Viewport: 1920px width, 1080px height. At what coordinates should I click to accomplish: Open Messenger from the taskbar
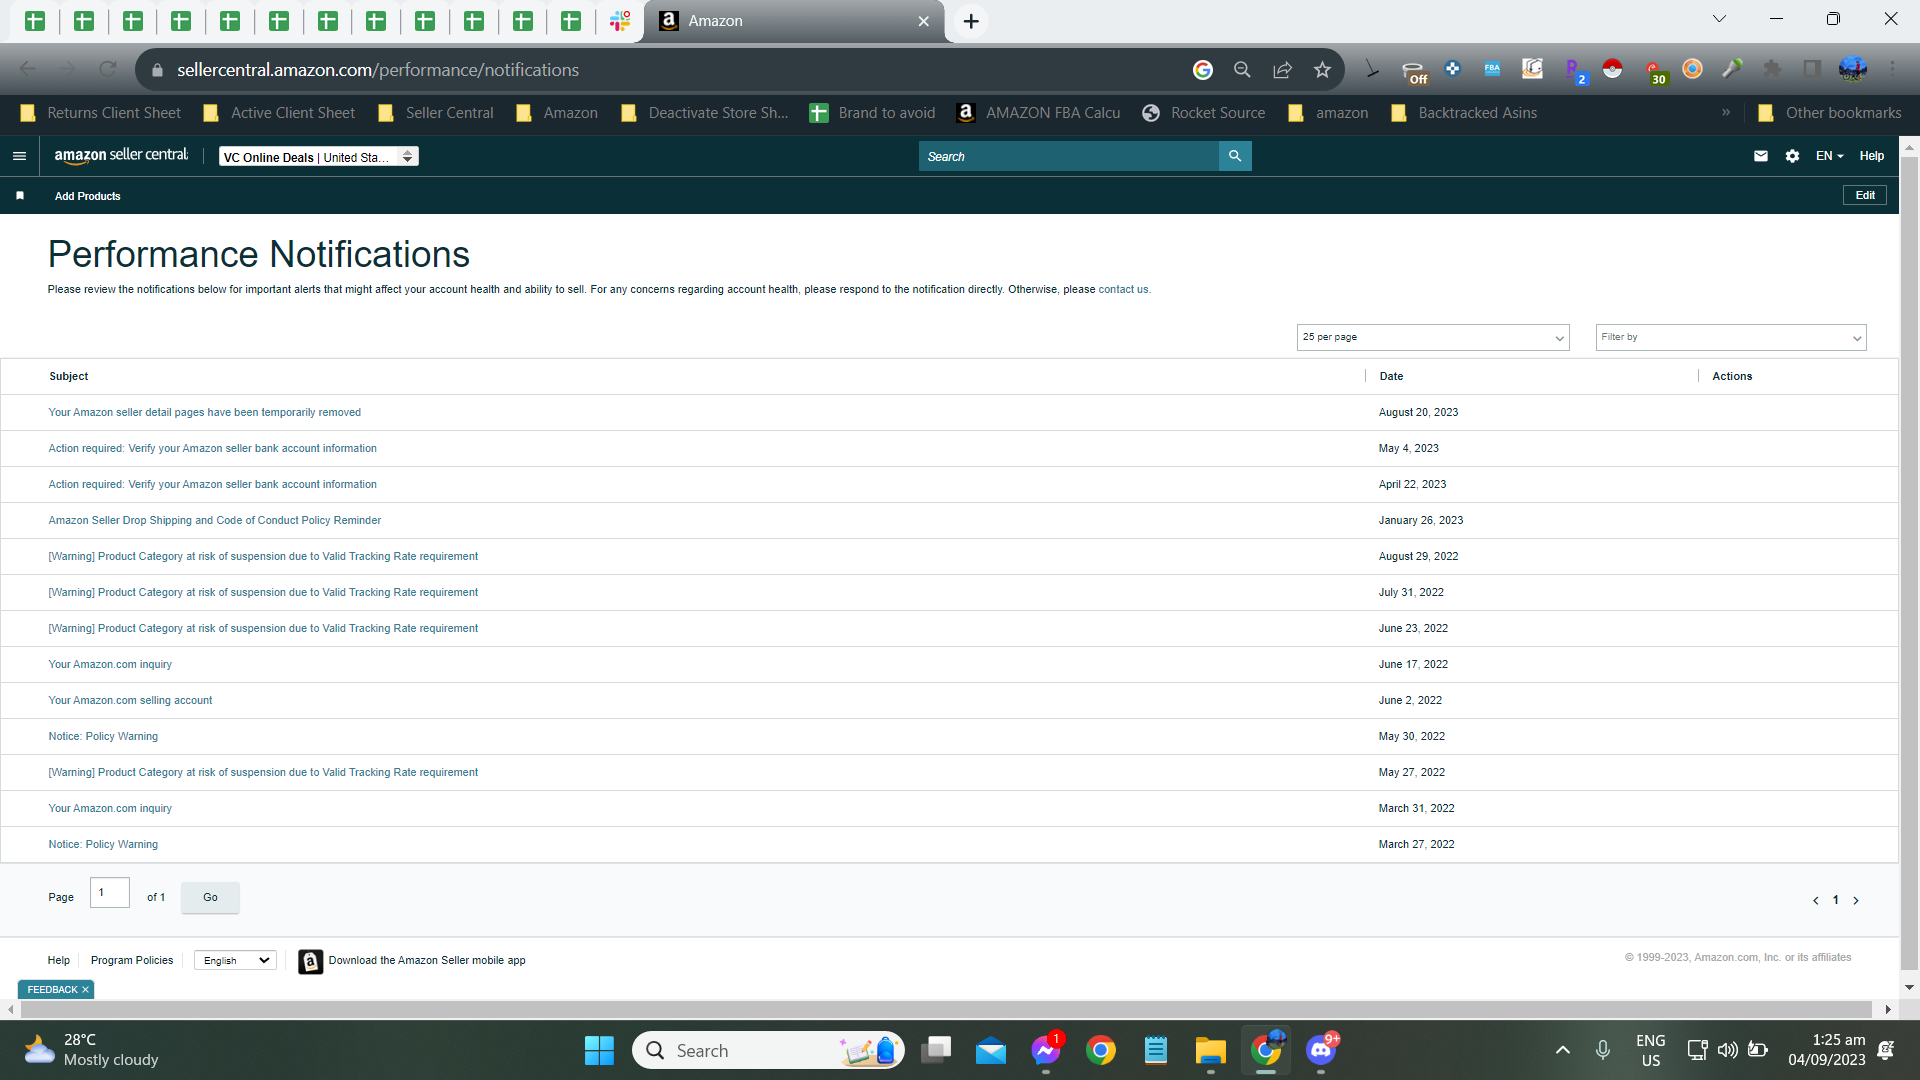tap(1046, 1051)
